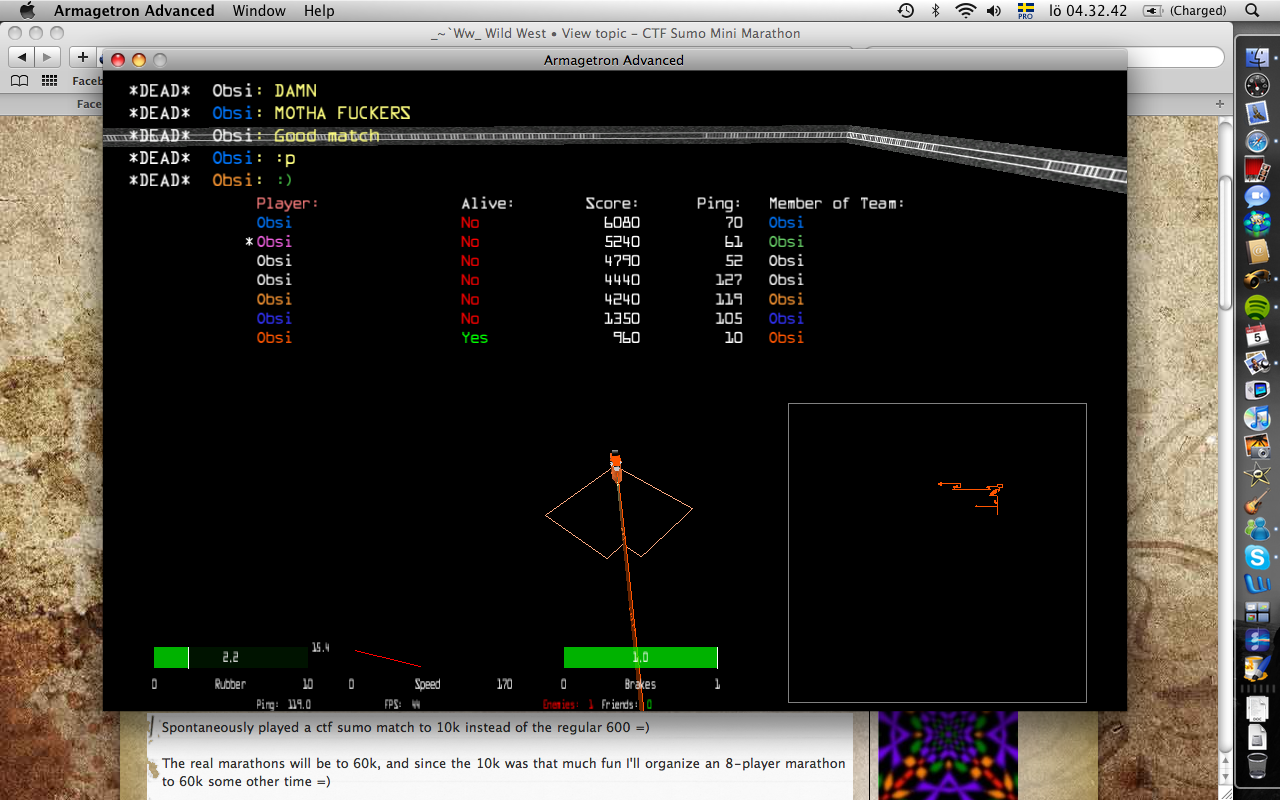Click chat line 'DAMN'
The image size is (1280, 800).
coord(296,91)
